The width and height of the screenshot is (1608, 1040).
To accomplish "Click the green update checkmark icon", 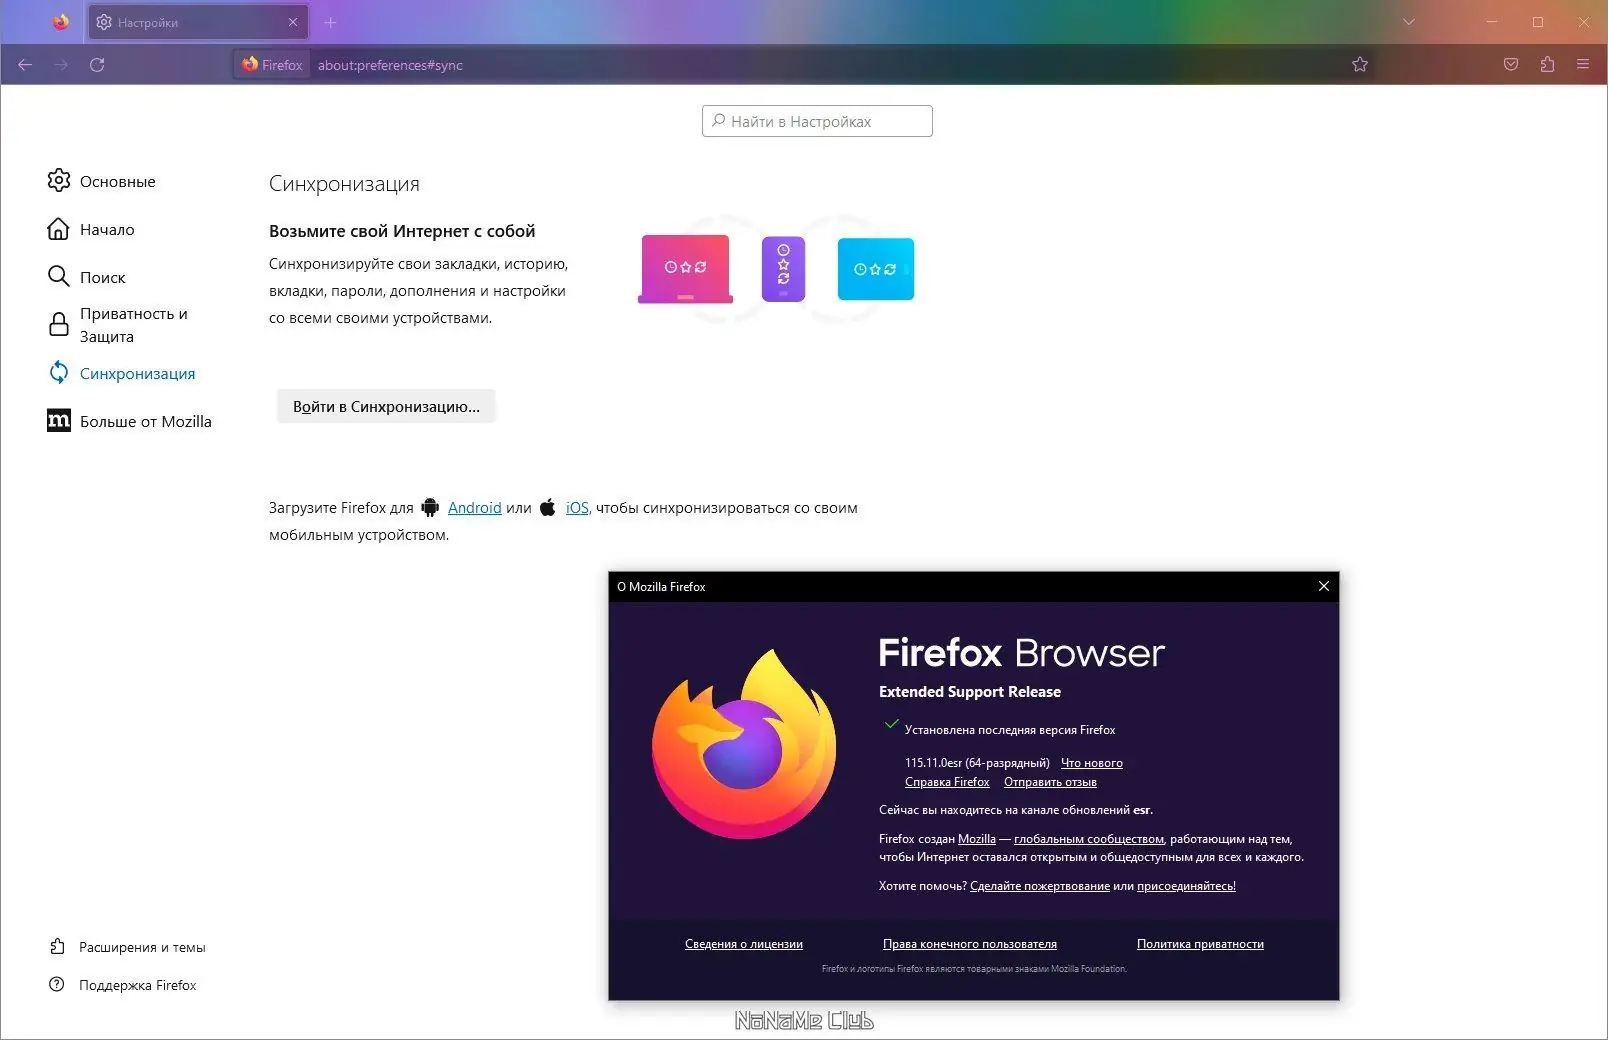I will click(891, 725).
